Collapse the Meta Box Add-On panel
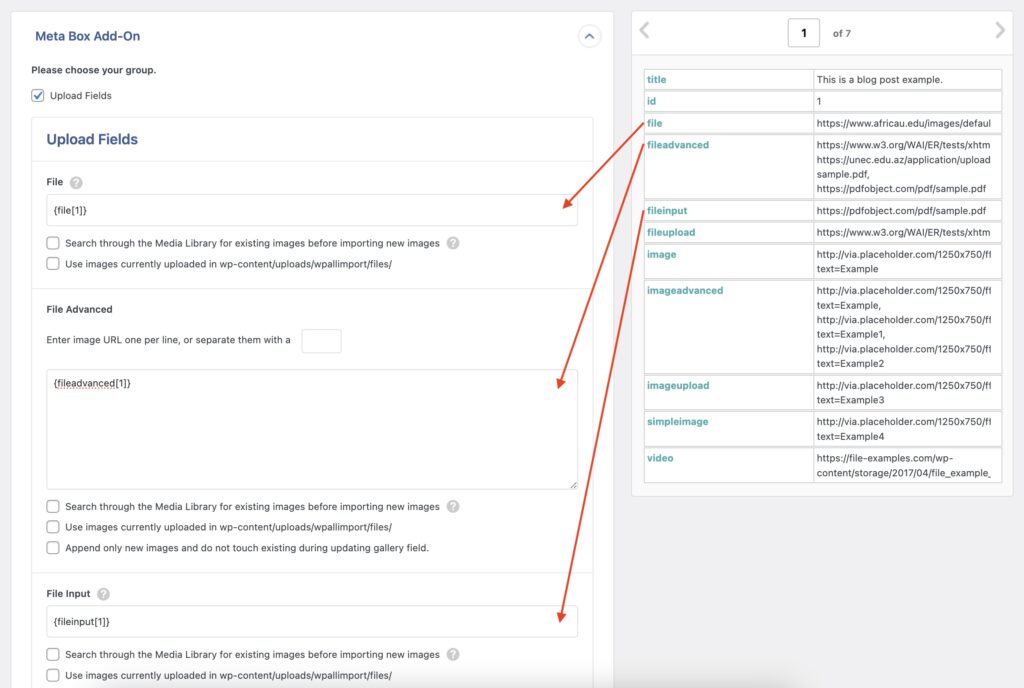The width and height of the screenshot is (1024, 688). [590, 36]
